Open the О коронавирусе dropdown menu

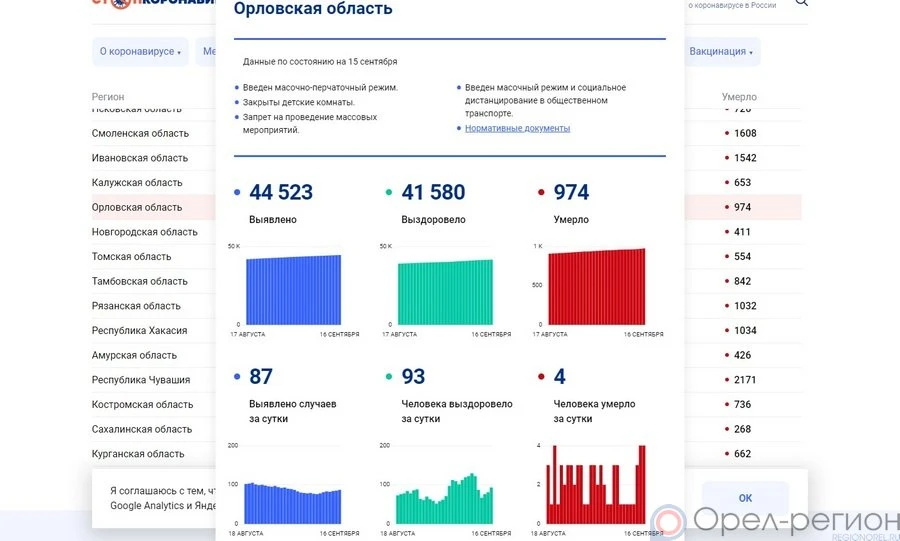point(140,52)
